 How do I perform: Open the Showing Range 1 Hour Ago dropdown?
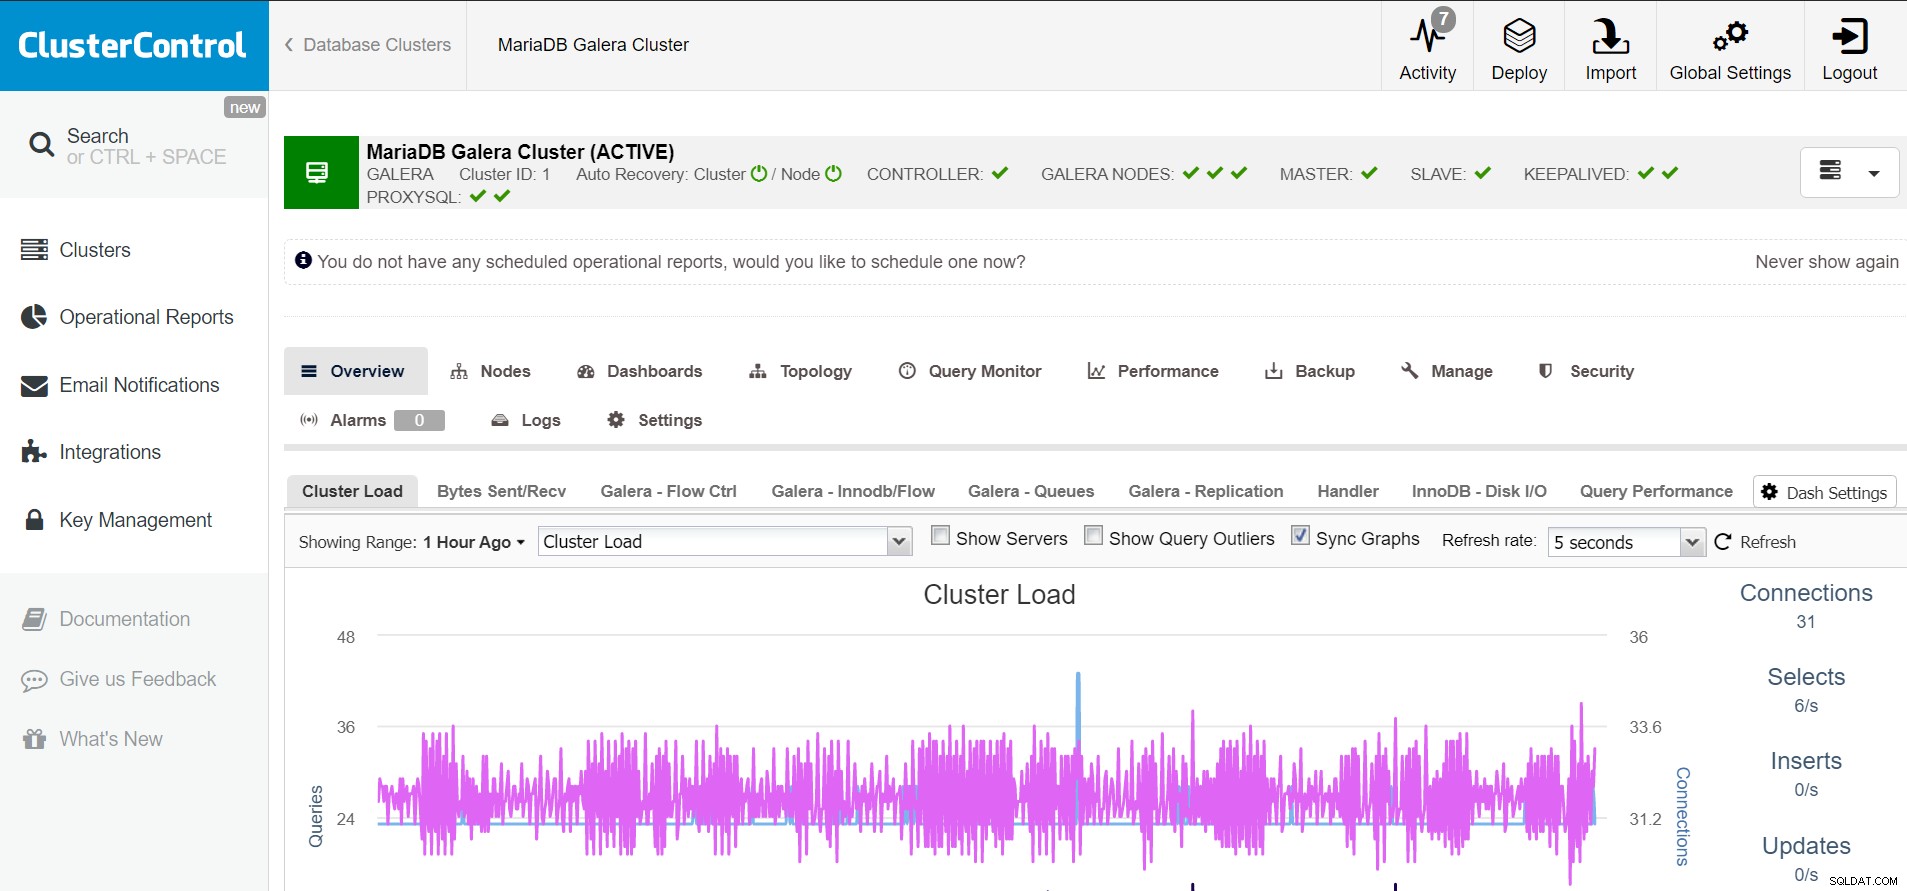coord(473,542)
